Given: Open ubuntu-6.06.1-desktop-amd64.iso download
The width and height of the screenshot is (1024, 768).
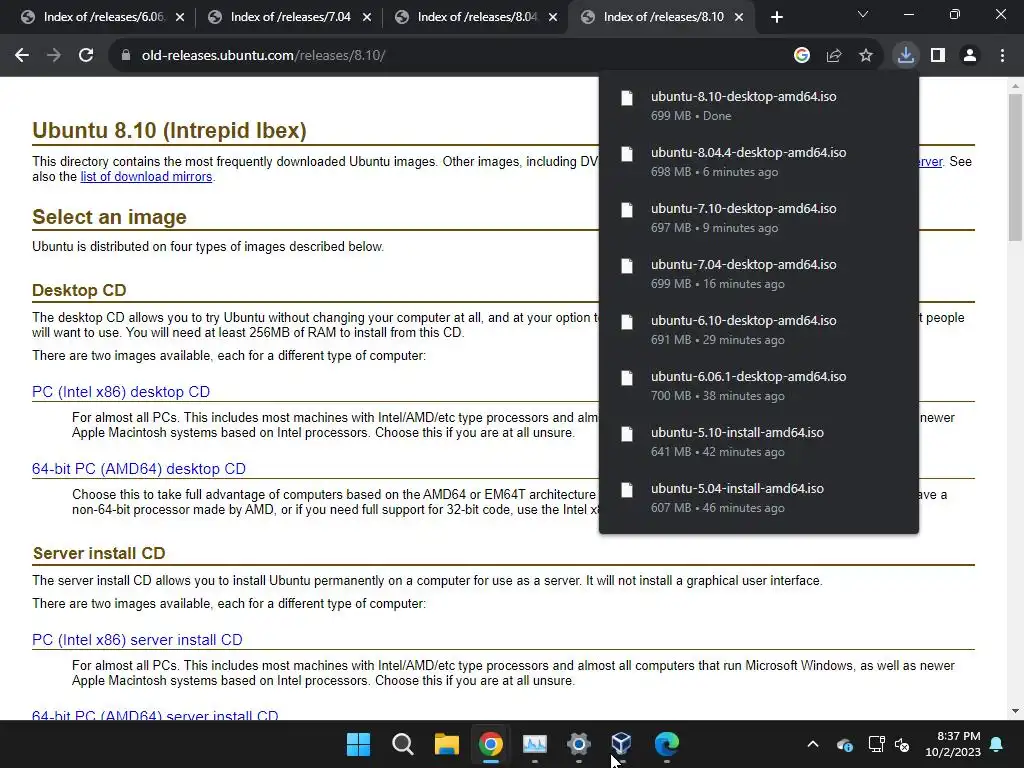Looking at the screenshot, I should (x=758, y=386).
